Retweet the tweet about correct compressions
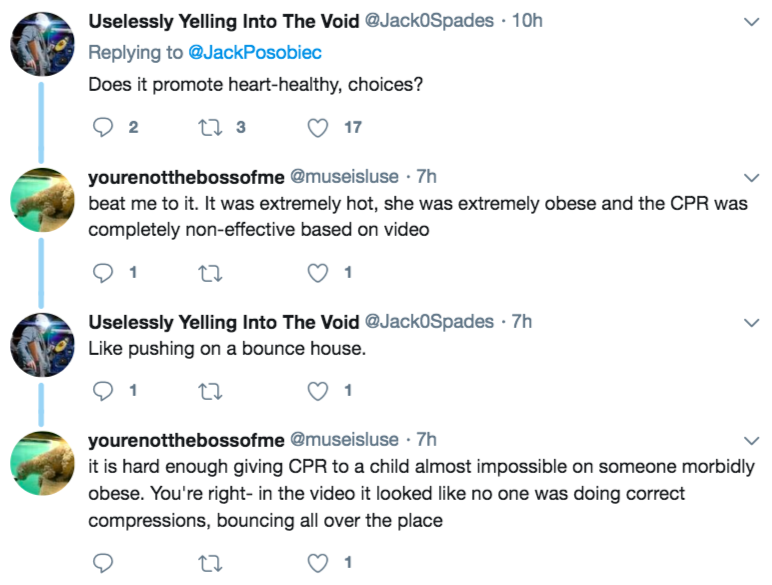The width and height of the screenshot is (772, 585). click(210, 563)
